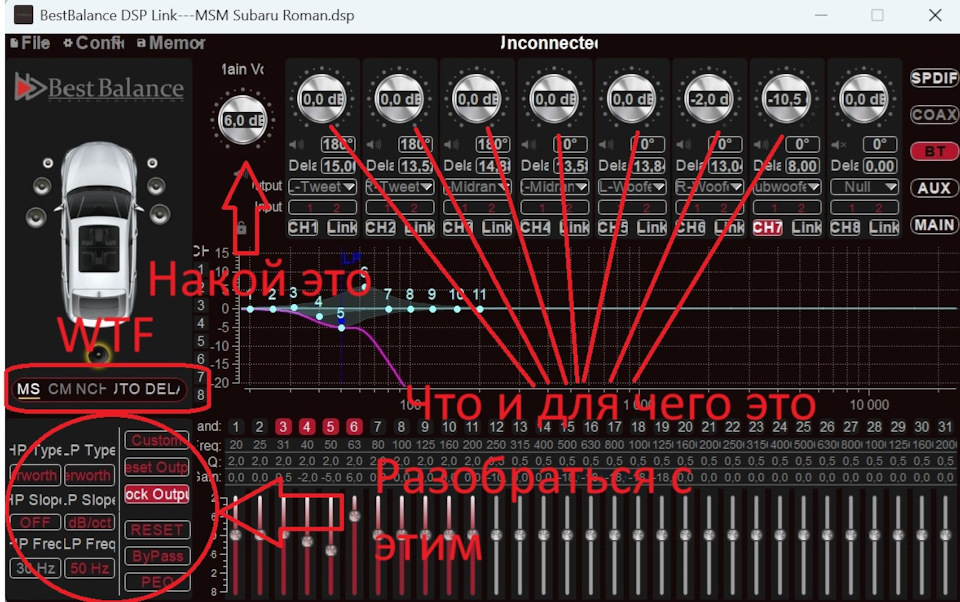
Task: Mute channel CH3 speaker icon
Action: (x=451, y=145)
